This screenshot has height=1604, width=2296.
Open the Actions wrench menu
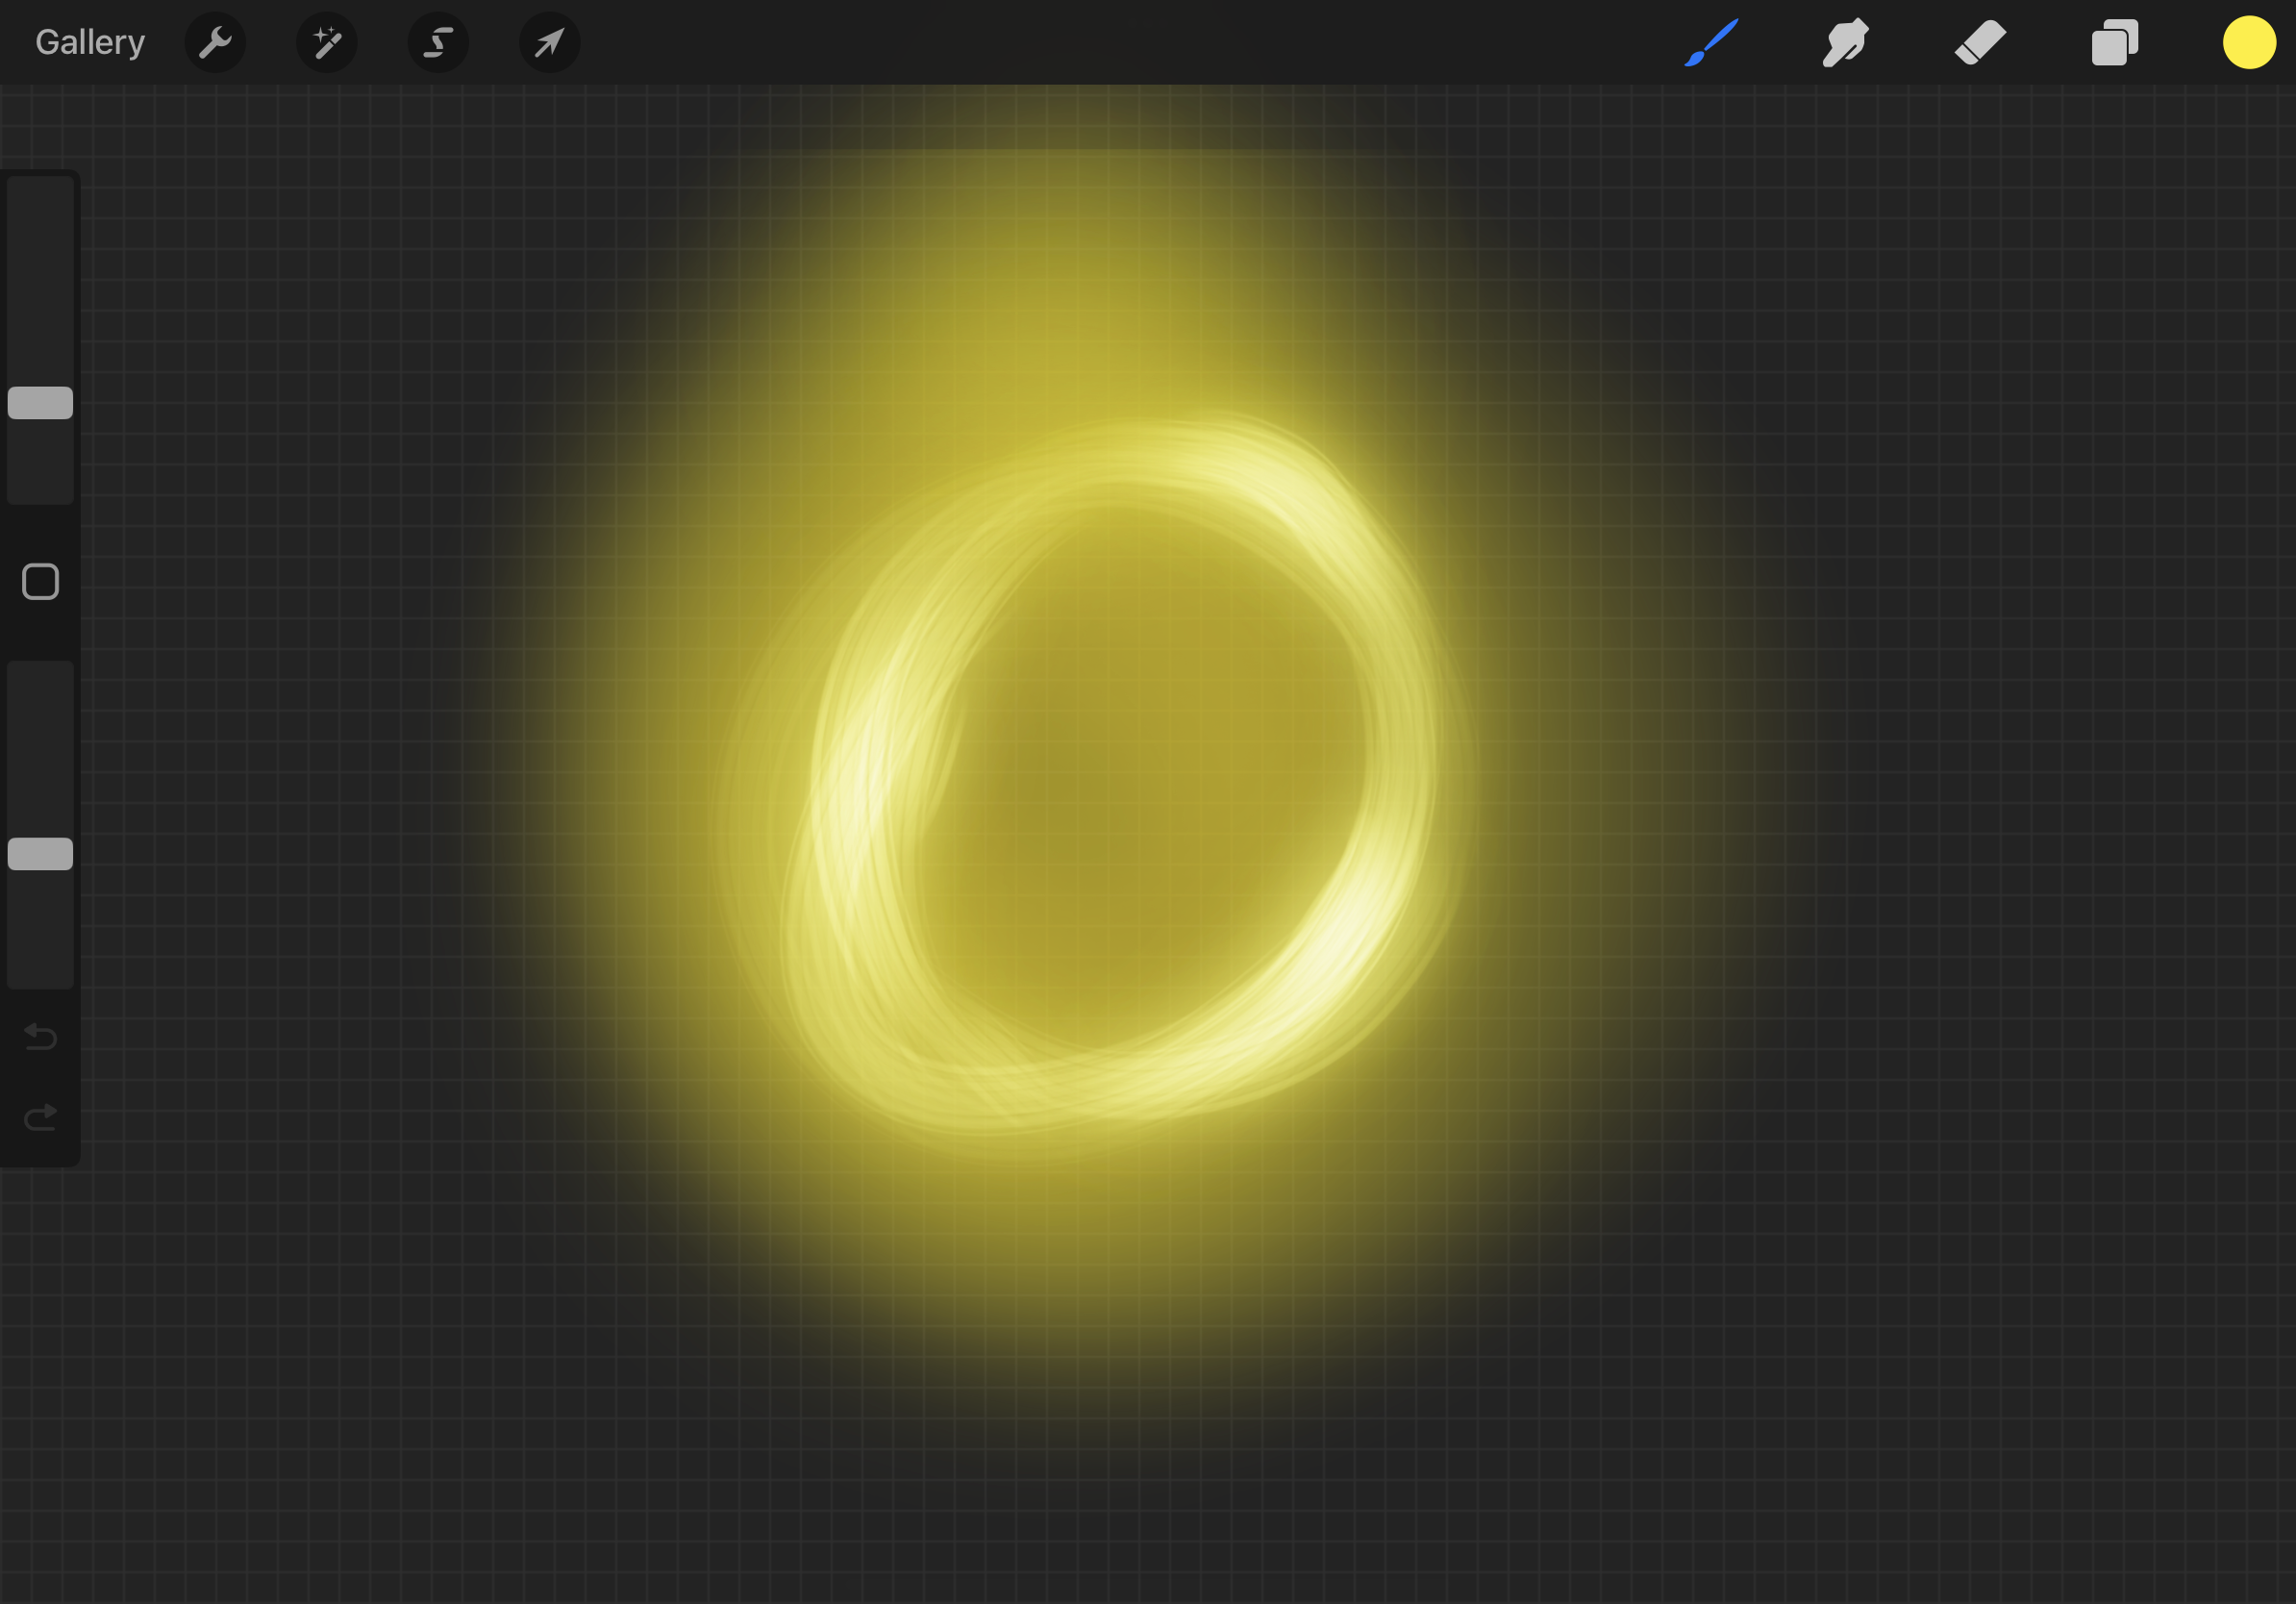point(215,42)
